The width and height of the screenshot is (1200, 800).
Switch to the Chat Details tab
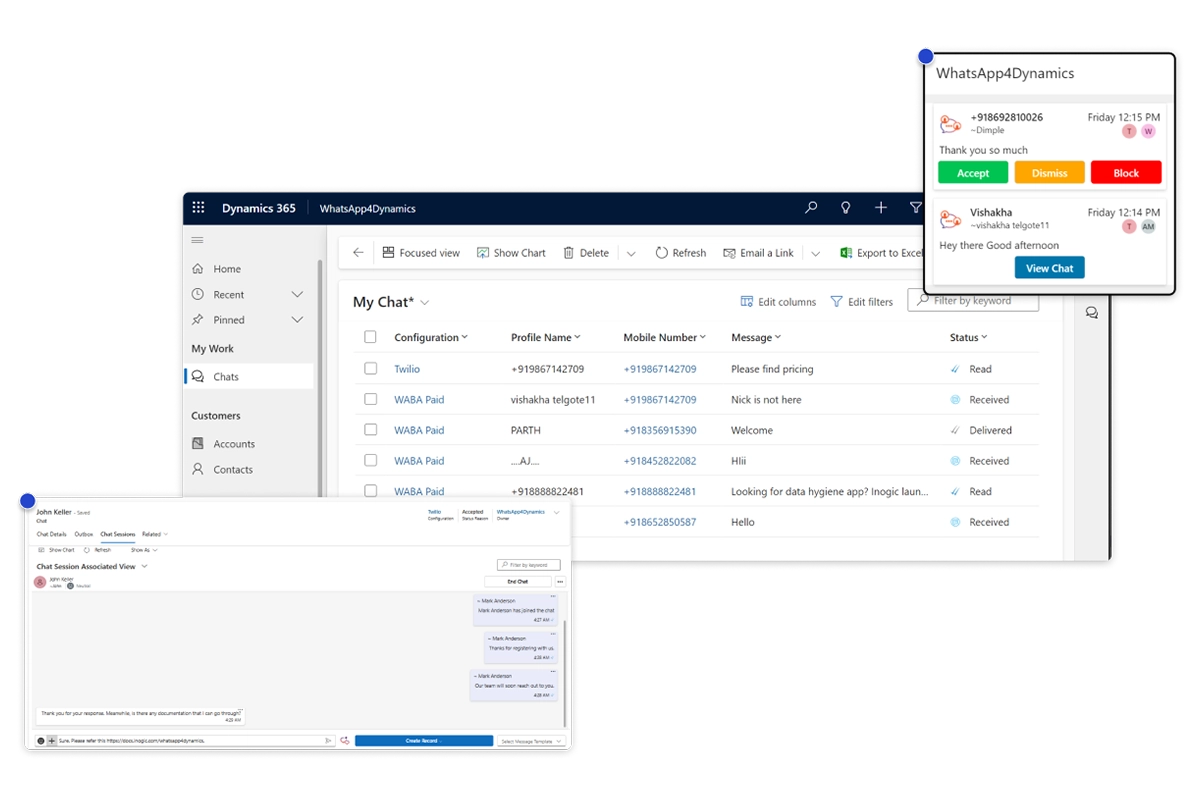click(x=51, y=534)
